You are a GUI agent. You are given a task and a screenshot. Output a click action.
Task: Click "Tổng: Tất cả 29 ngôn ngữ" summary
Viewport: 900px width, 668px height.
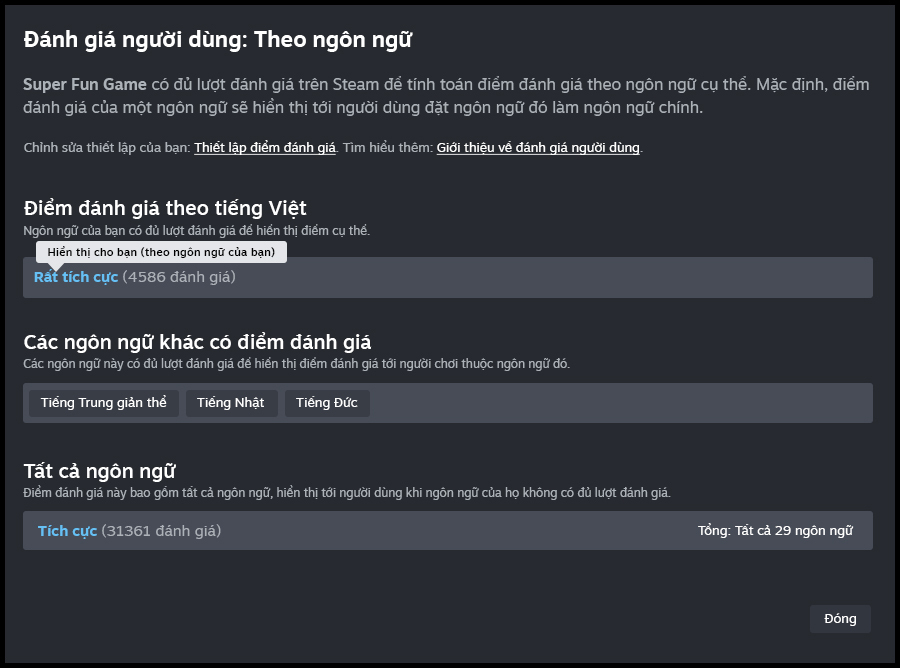775,531
